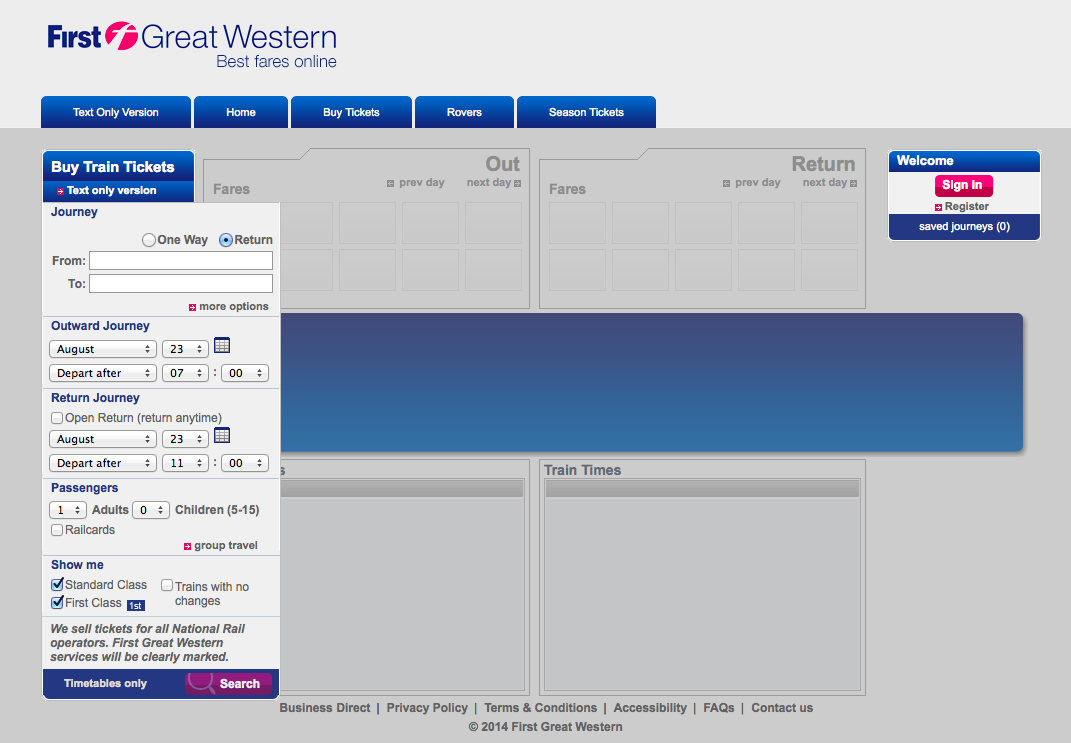Click the Search button

pyautogui.click(x=229, y=684)
